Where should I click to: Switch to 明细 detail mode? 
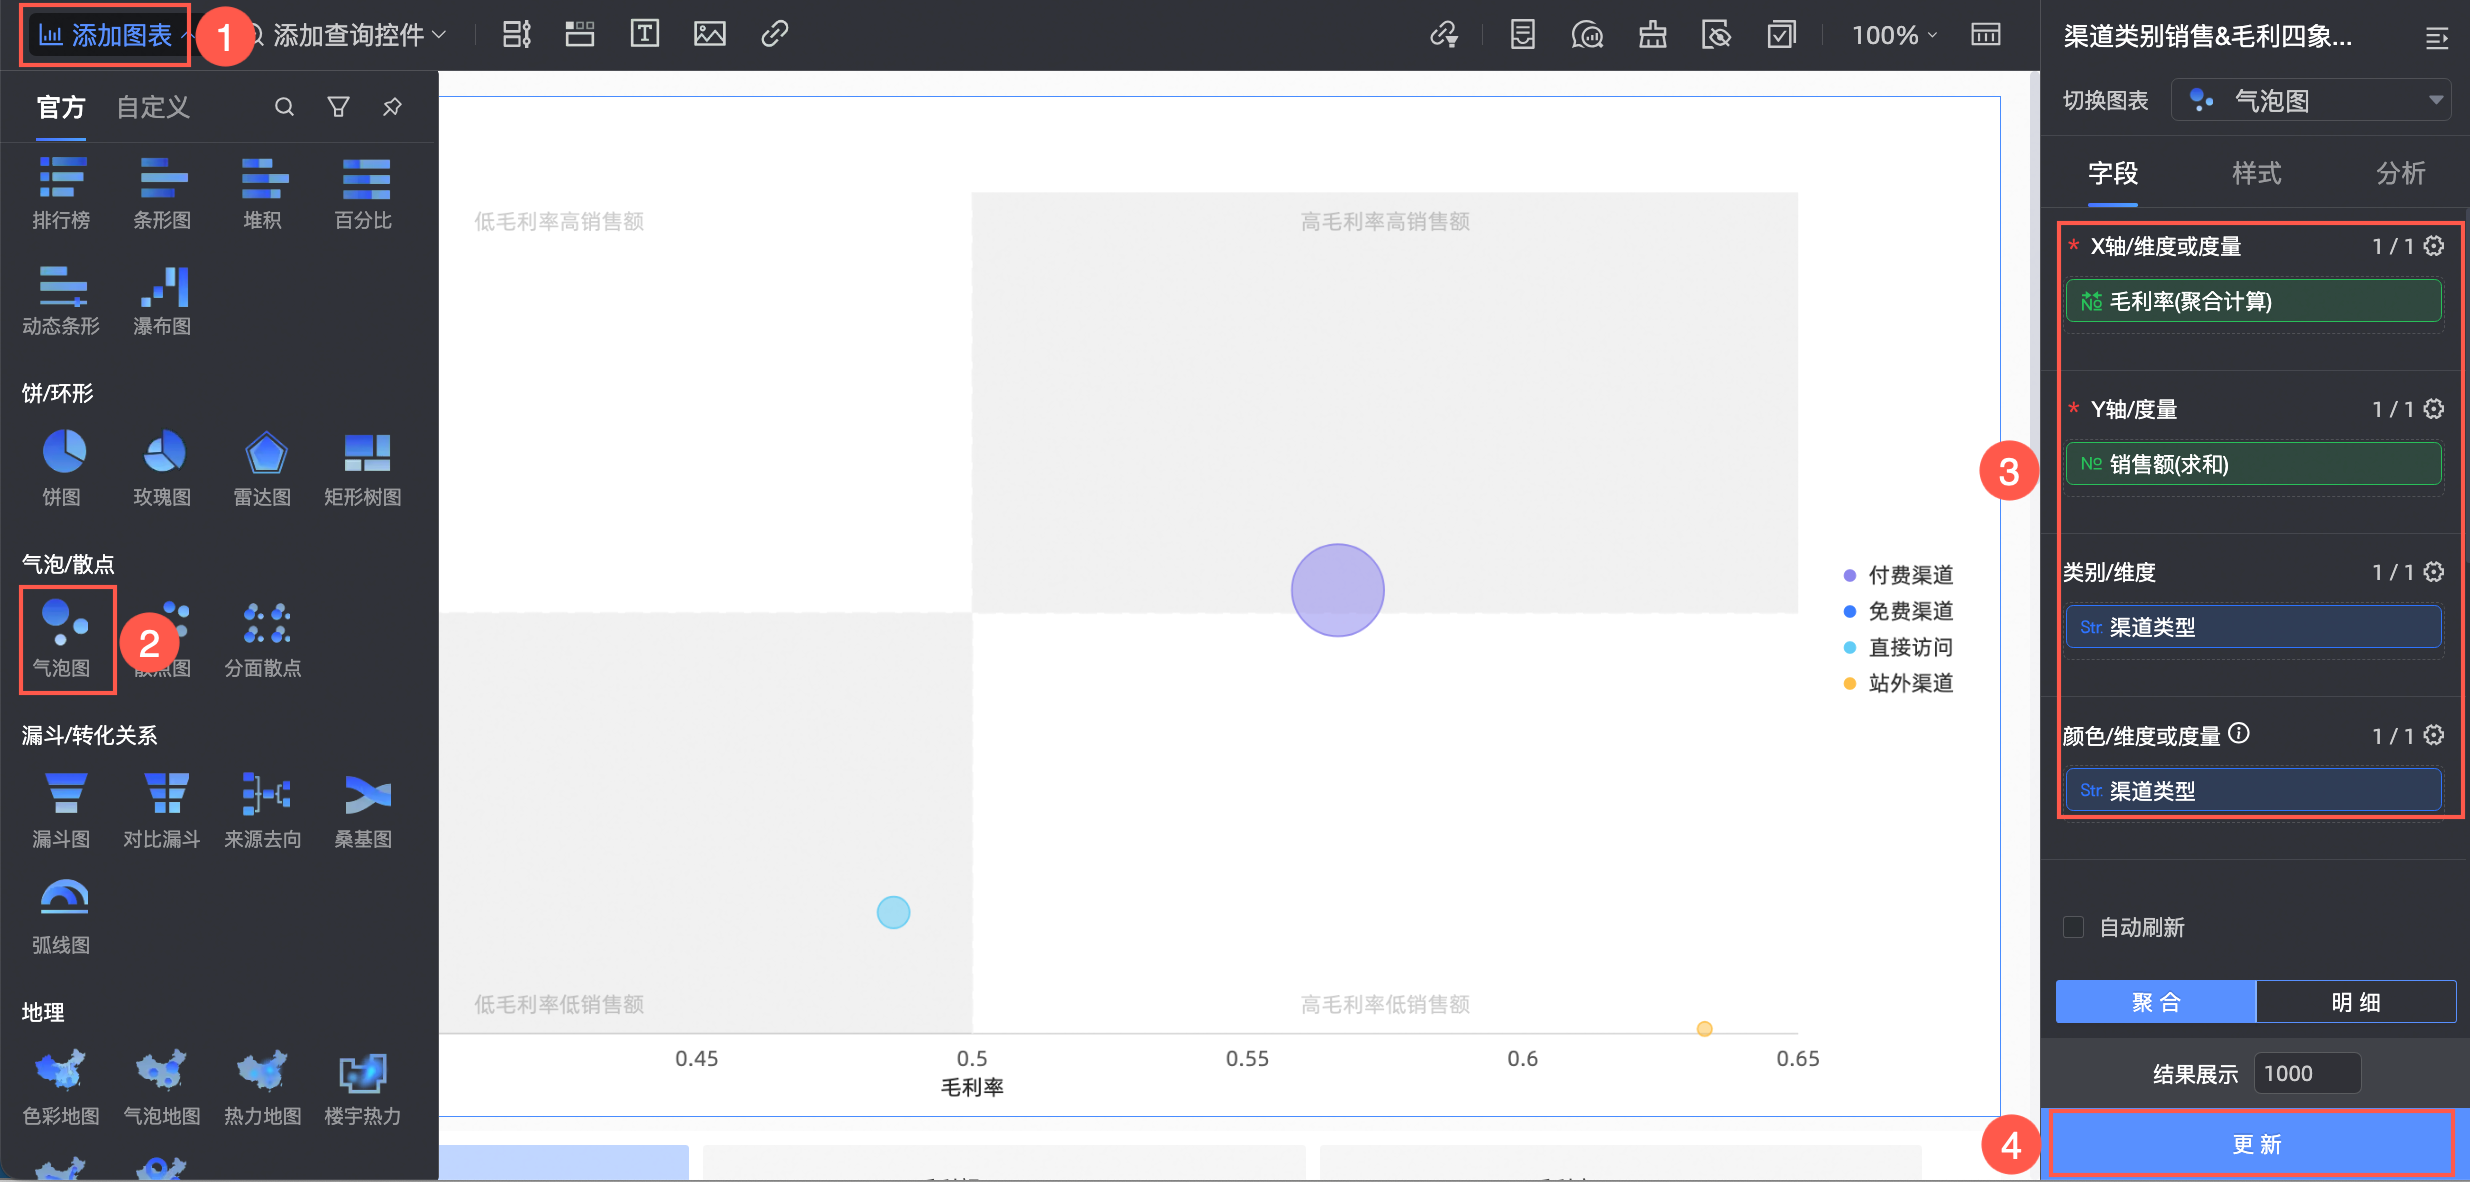point(2355,1002)
